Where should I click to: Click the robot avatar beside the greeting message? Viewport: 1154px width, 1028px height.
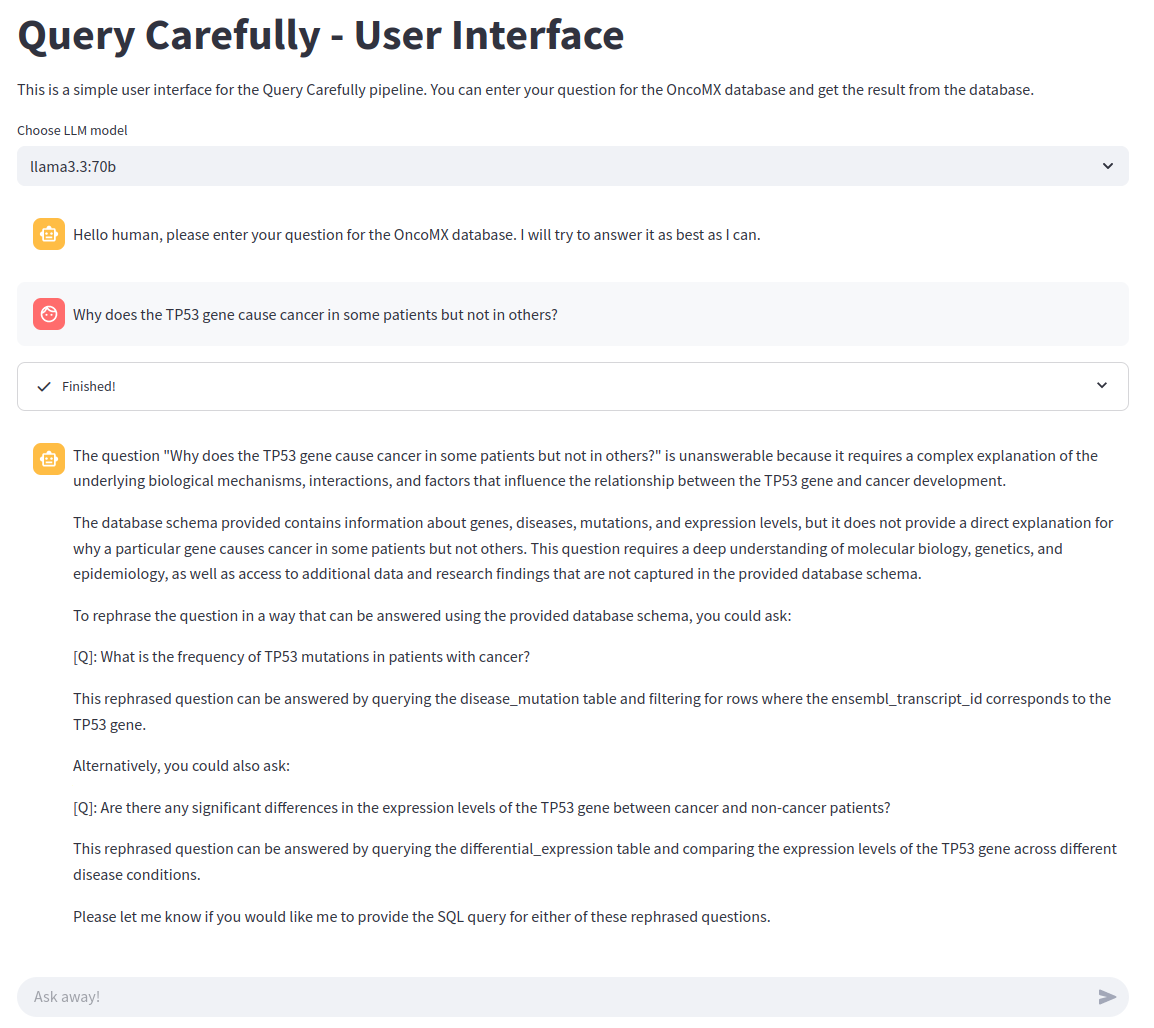[x=49, y=235]
